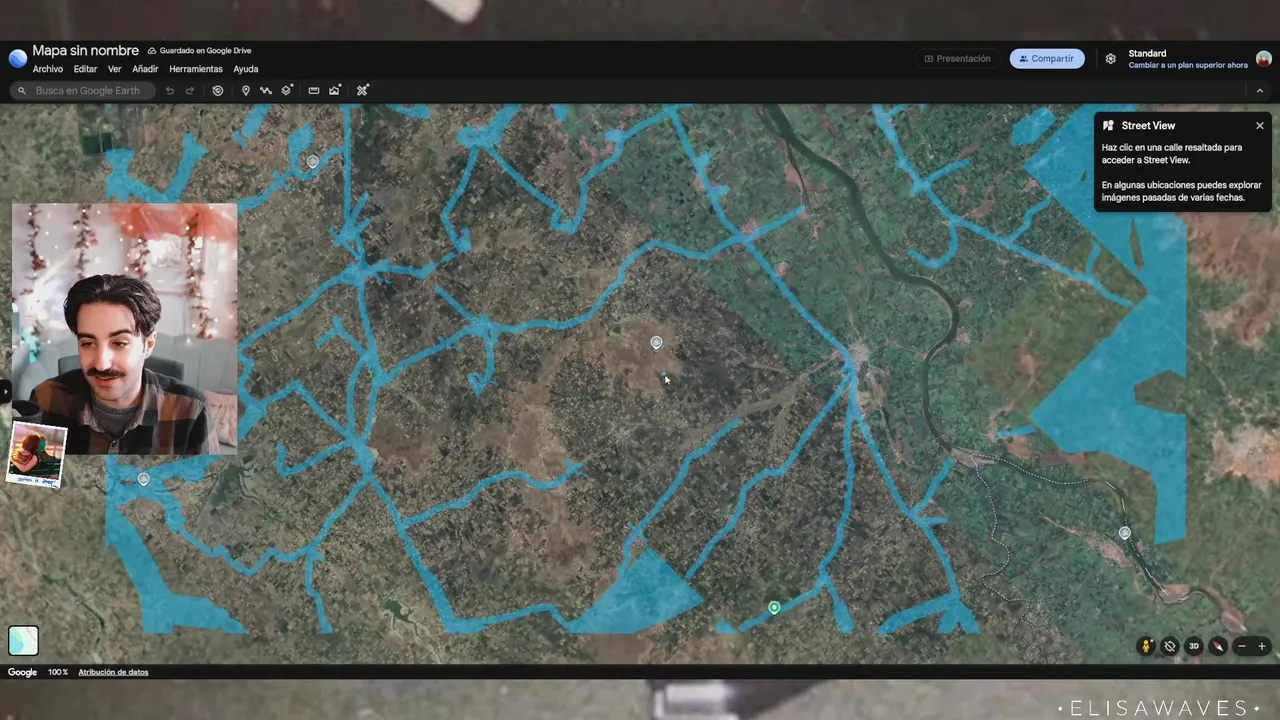
Task: Open settings gear in header
Action: pos(1110,59)
